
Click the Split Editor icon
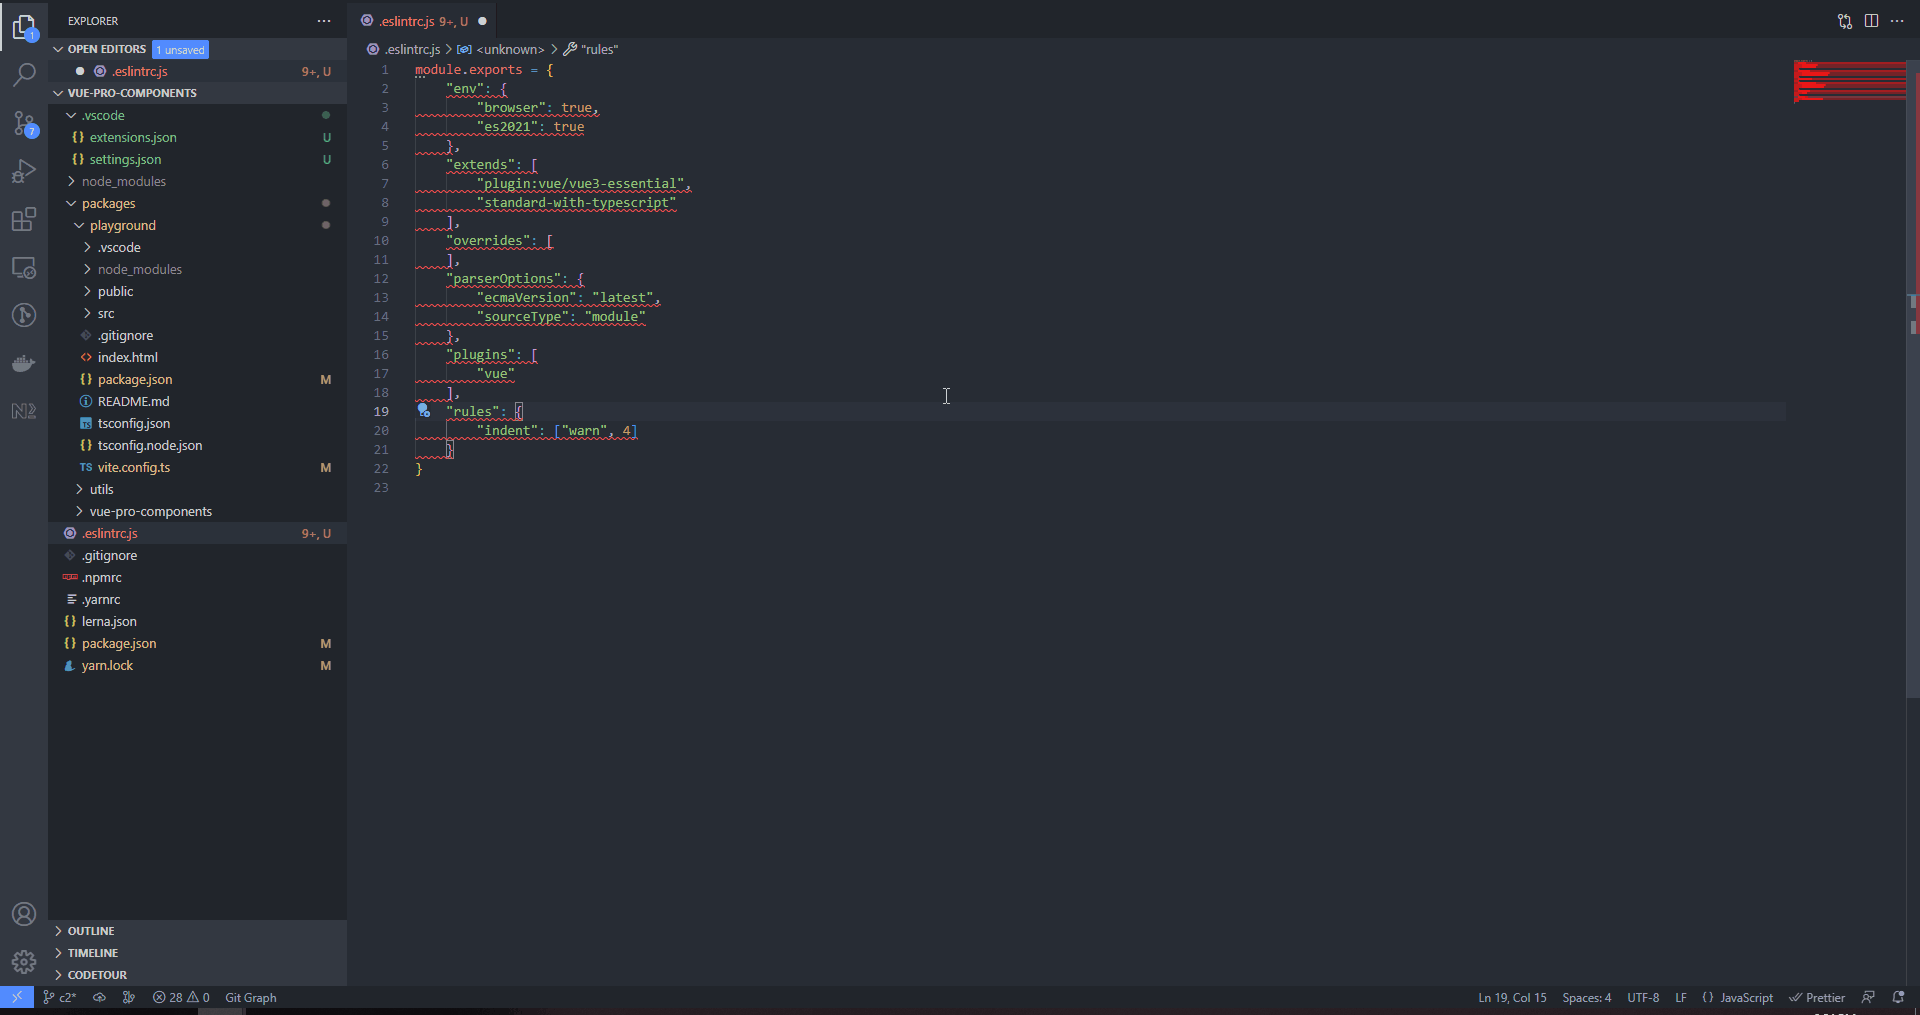point(1871,21)
